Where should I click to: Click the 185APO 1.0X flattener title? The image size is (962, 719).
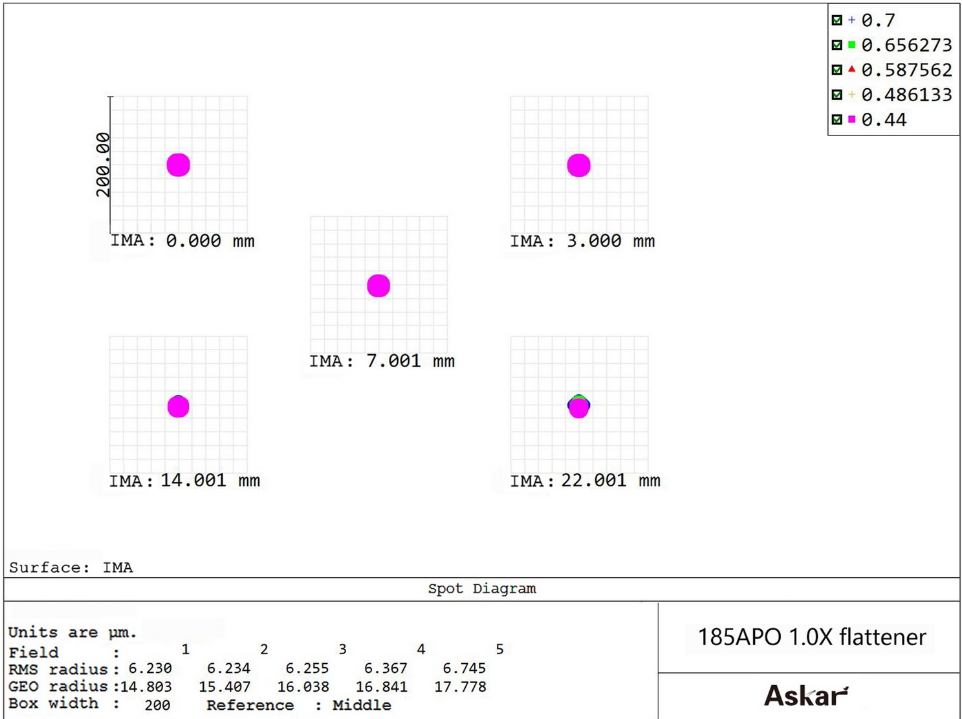coord(811,637)
